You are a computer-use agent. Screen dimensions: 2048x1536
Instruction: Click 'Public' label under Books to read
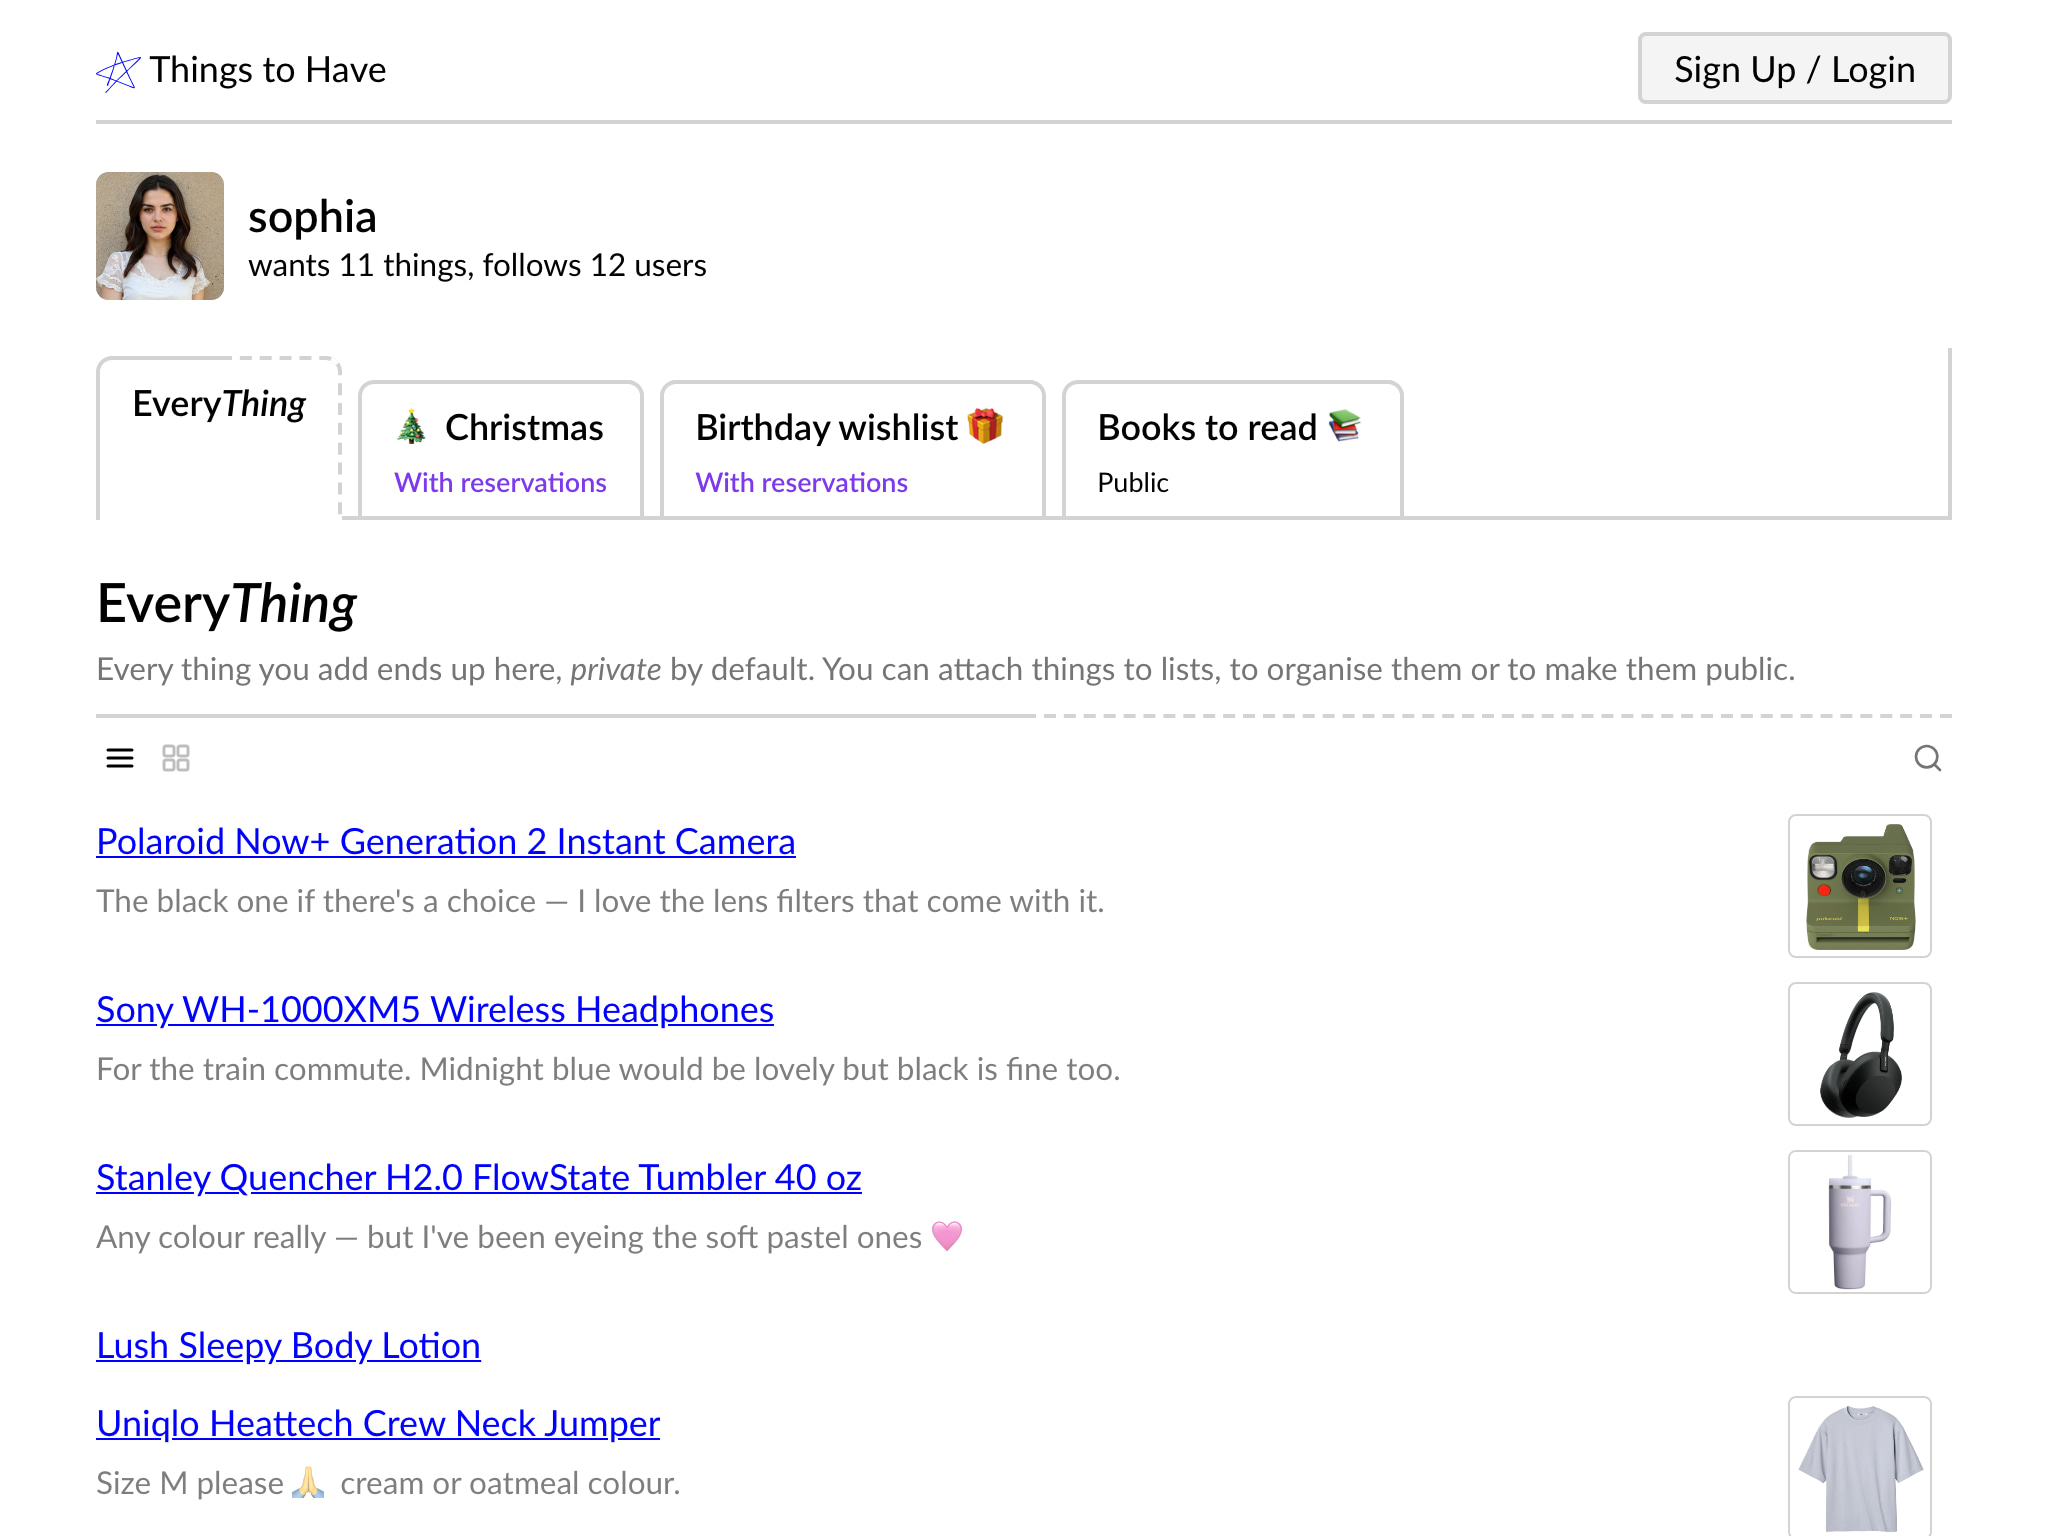coord(1133,483)
